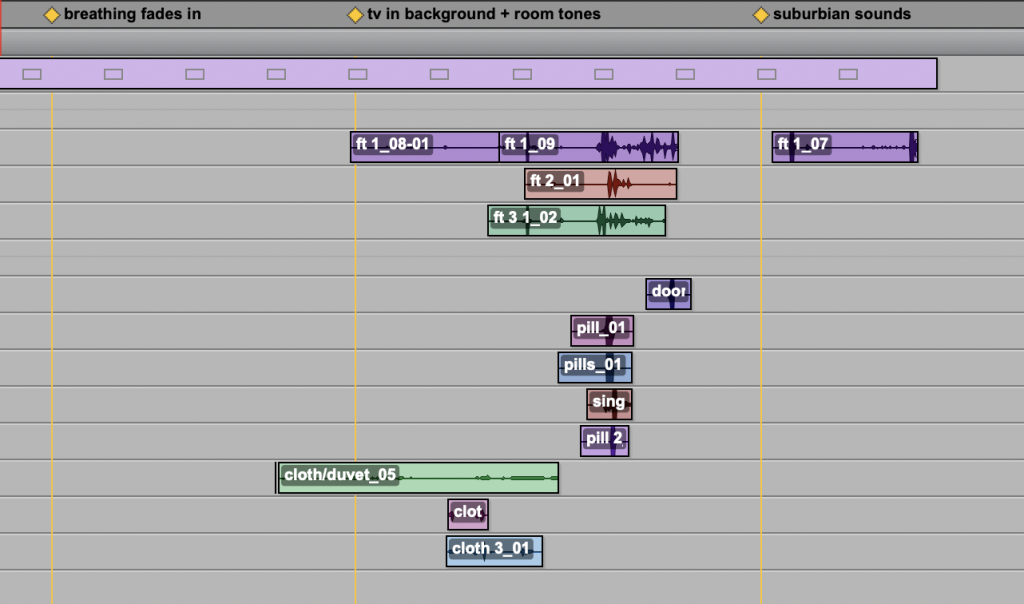The width and height of the screenshot is (1024, 604).
Task: Select the ft 1_09 audio clip
Action: click(x=589, y=147)
